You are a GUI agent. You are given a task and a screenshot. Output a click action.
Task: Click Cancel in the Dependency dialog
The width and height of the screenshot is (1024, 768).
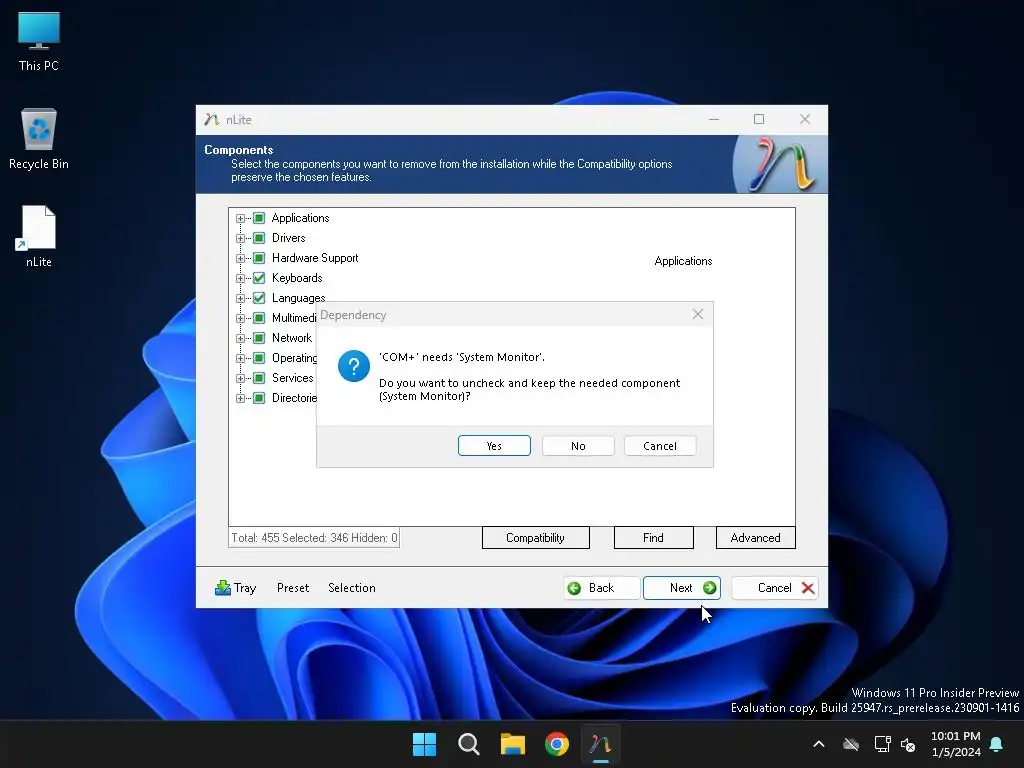click(660, 445)
